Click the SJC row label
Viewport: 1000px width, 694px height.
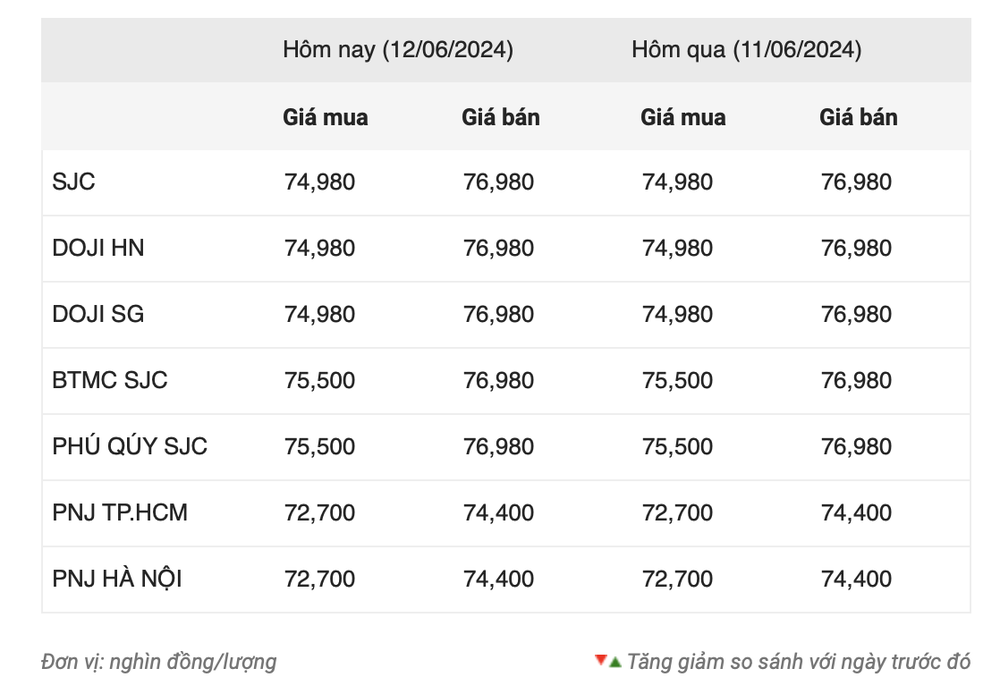[73, 182]
